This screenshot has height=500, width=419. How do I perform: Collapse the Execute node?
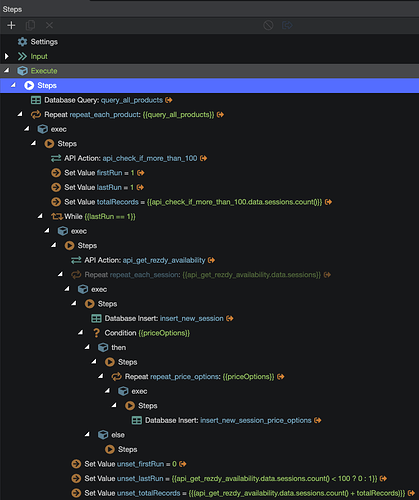pos(6,70)
